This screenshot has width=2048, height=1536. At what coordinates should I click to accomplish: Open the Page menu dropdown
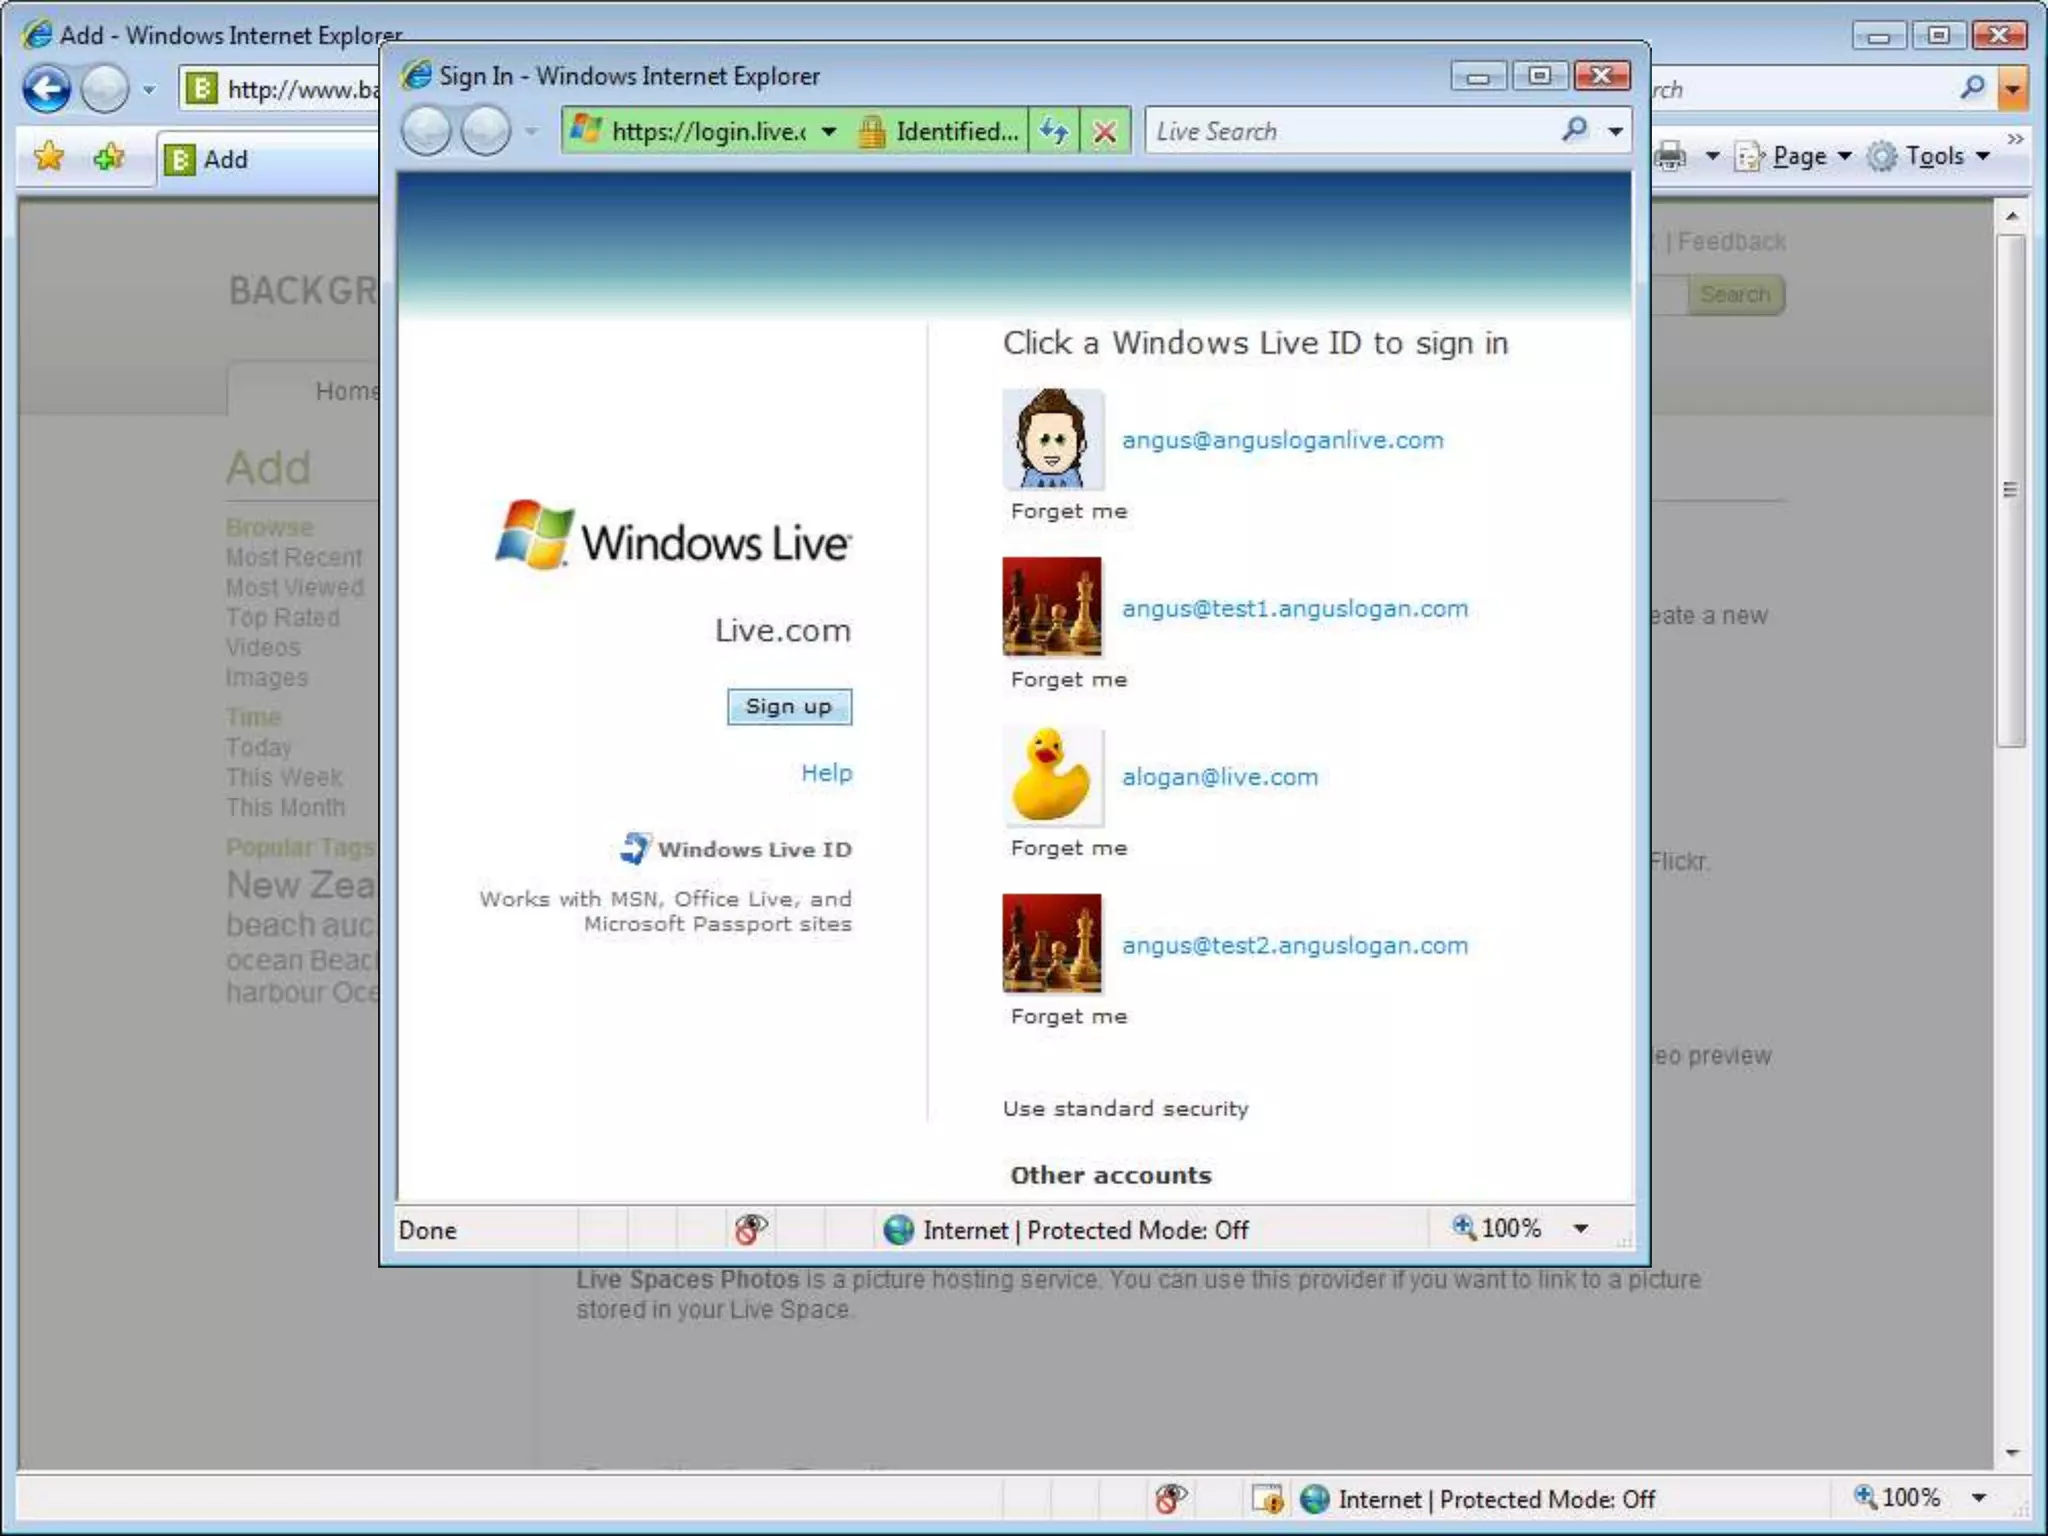click(1794, 156)
